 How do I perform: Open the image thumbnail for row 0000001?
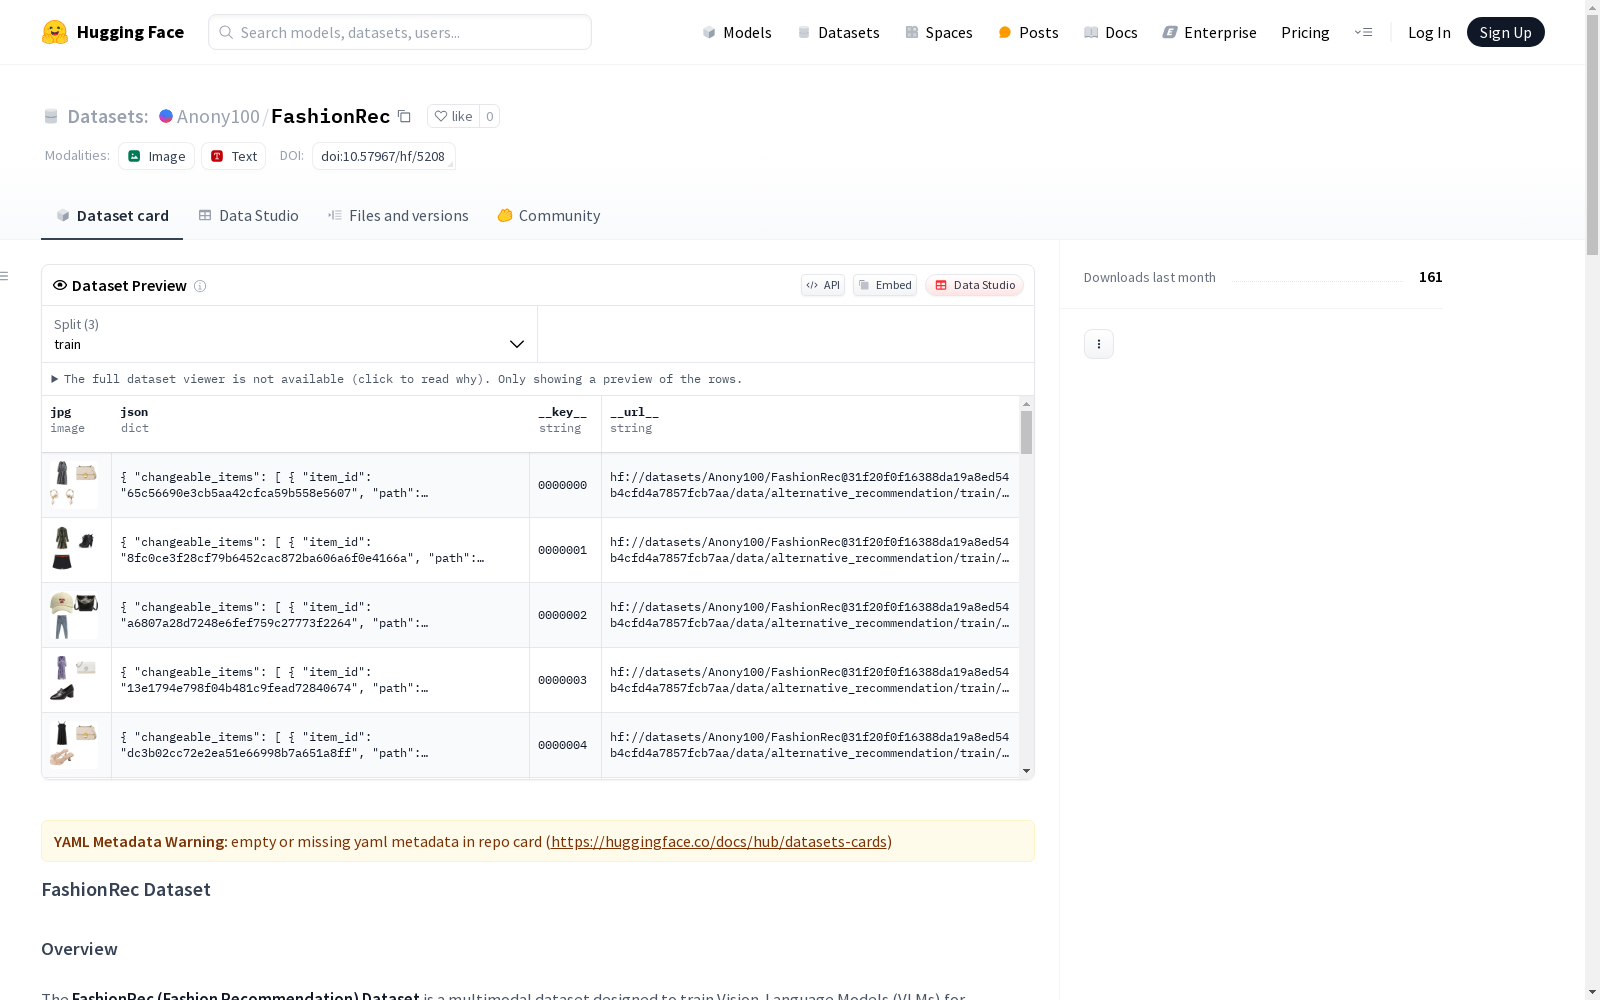74,550
